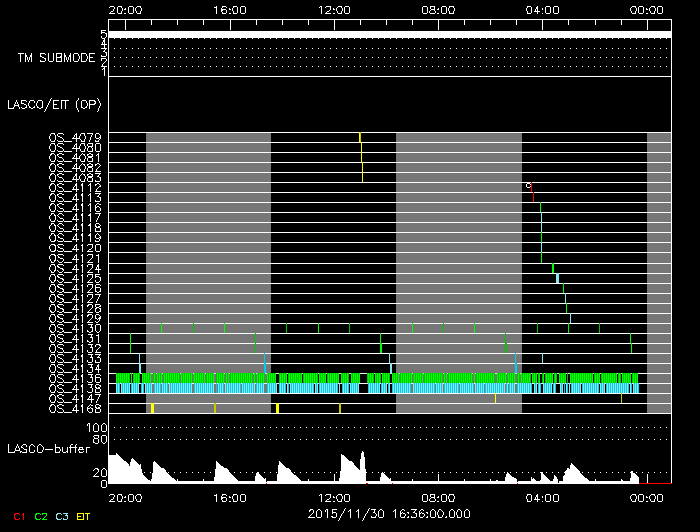This screenshot has width=700, height=532.
Task: Select the OS_4138 row label
Action: pos(75,388)
